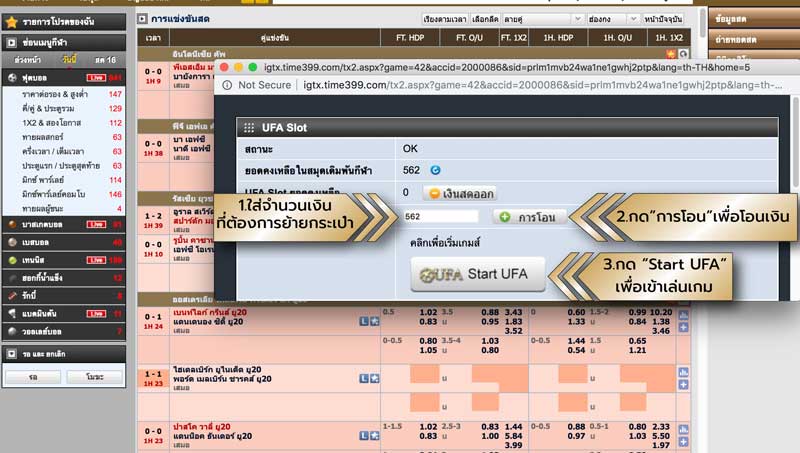Click the football icon next to ฟุตบอล
The height and width of the screenshot is (453, 800).
tap(12, 78)
